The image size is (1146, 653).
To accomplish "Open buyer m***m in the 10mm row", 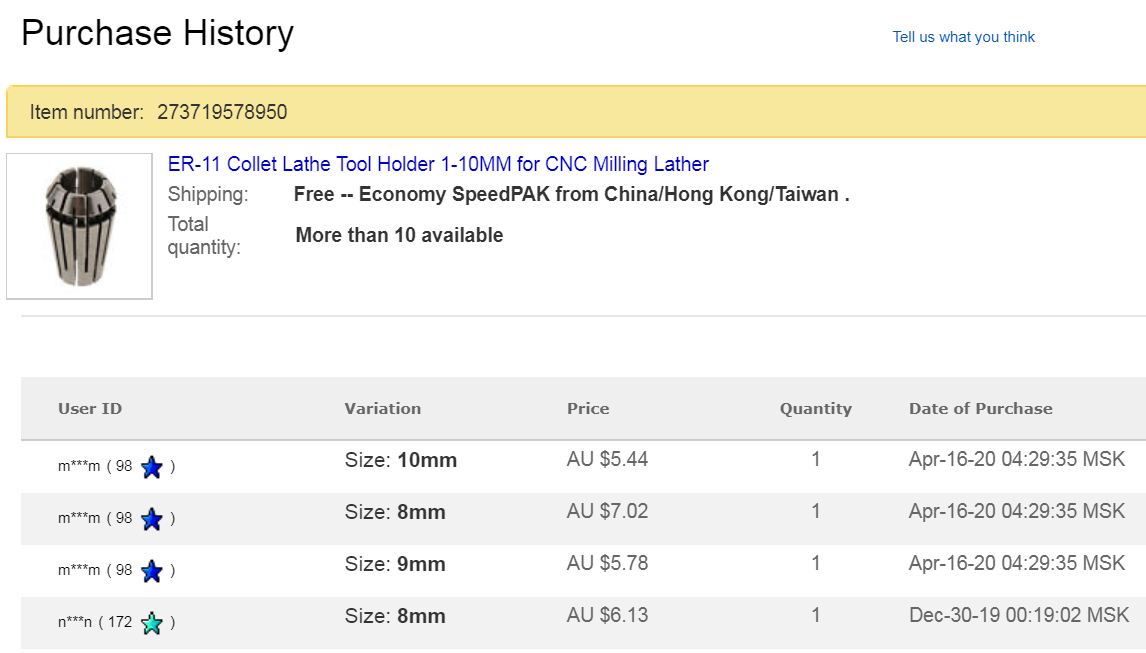I will click(79, 467).
